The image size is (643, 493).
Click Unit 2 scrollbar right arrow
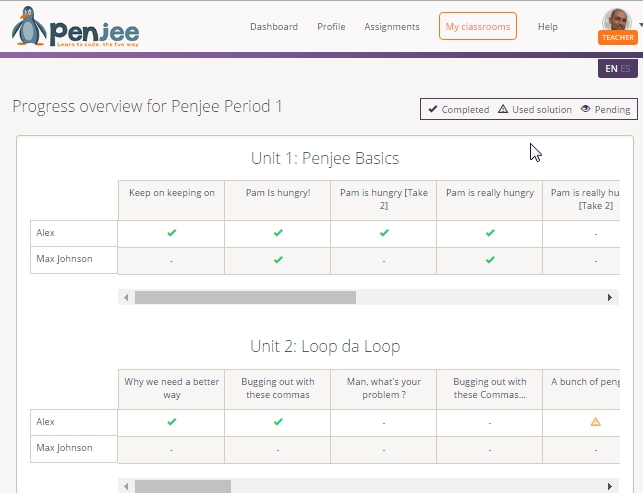610,486
